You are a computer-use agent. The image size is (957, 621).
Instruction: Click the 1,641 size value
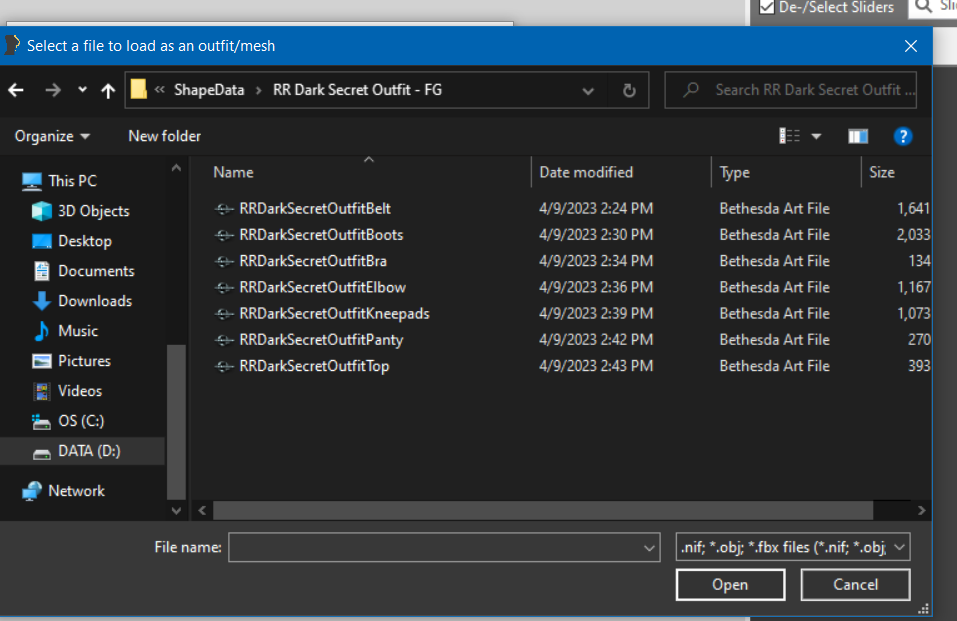[914, 209]
